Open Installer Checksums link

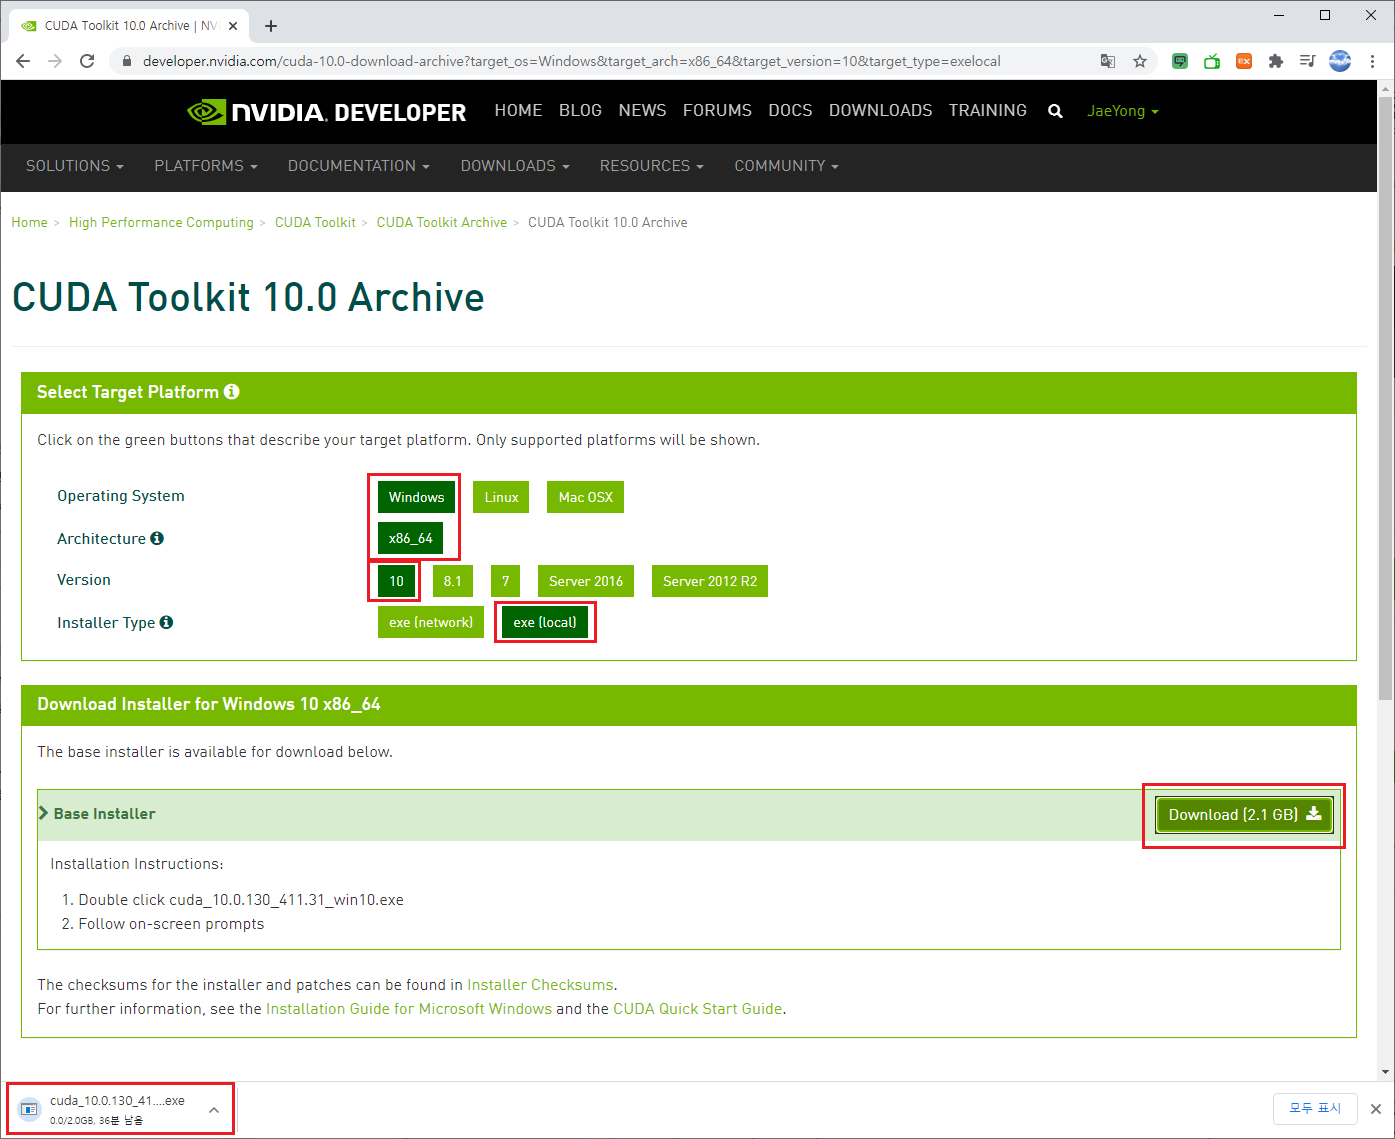click(540, 985)
